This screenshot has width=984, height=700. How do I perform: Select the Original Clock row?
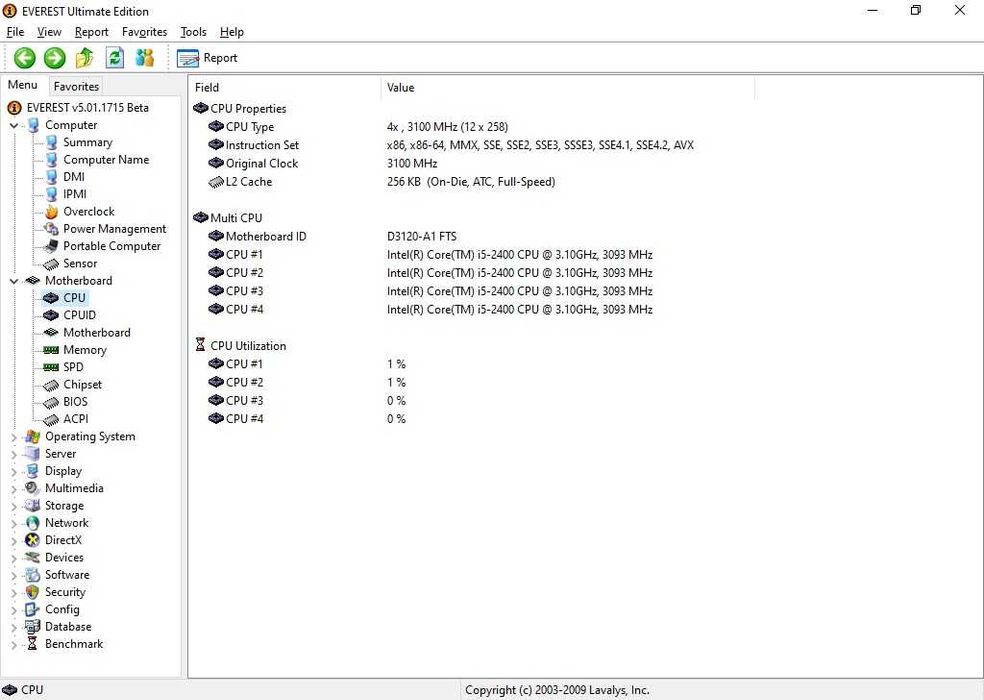(471, 163)
